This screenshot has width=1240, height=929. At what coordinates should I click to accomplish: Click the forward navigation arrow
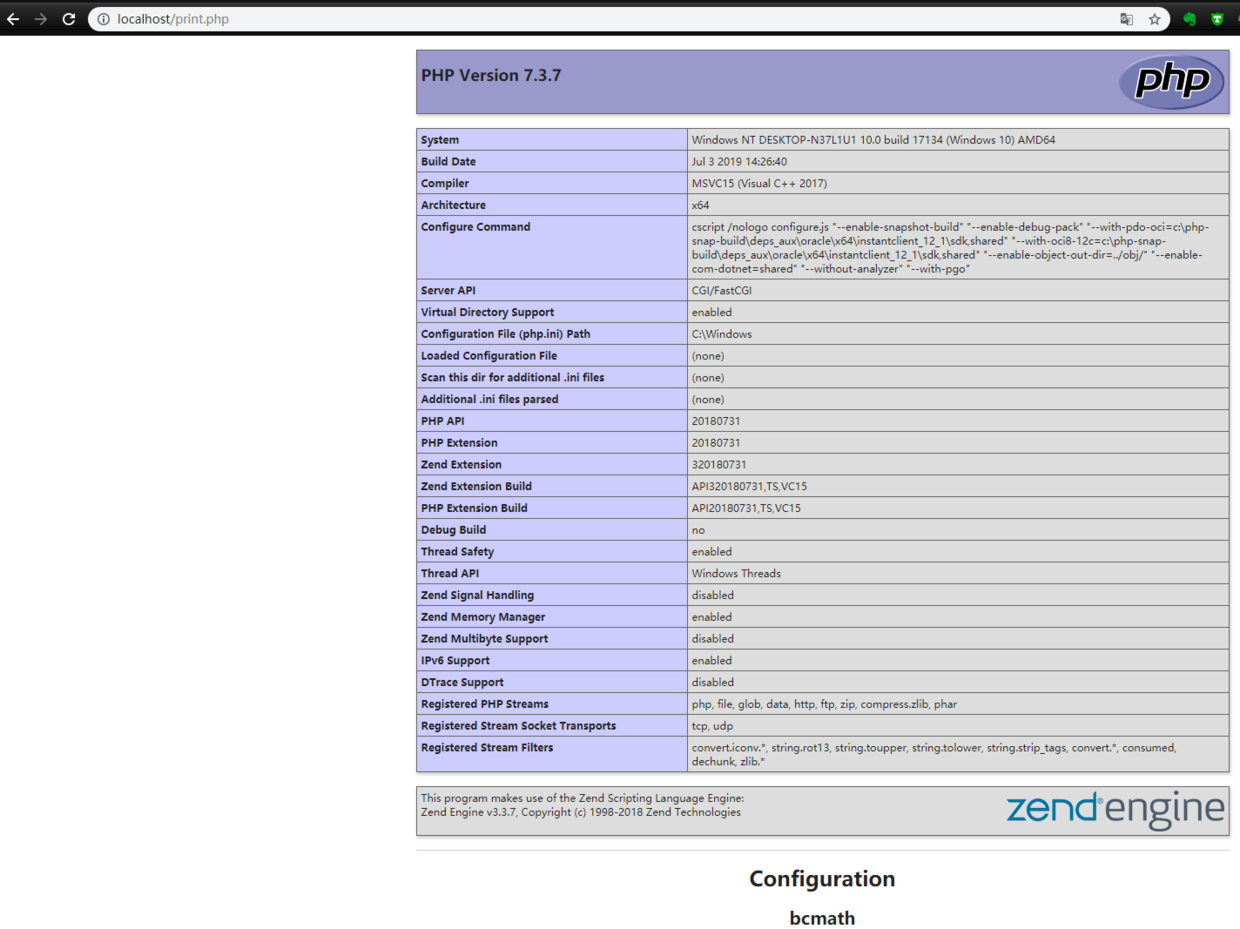tap(41, 19)
